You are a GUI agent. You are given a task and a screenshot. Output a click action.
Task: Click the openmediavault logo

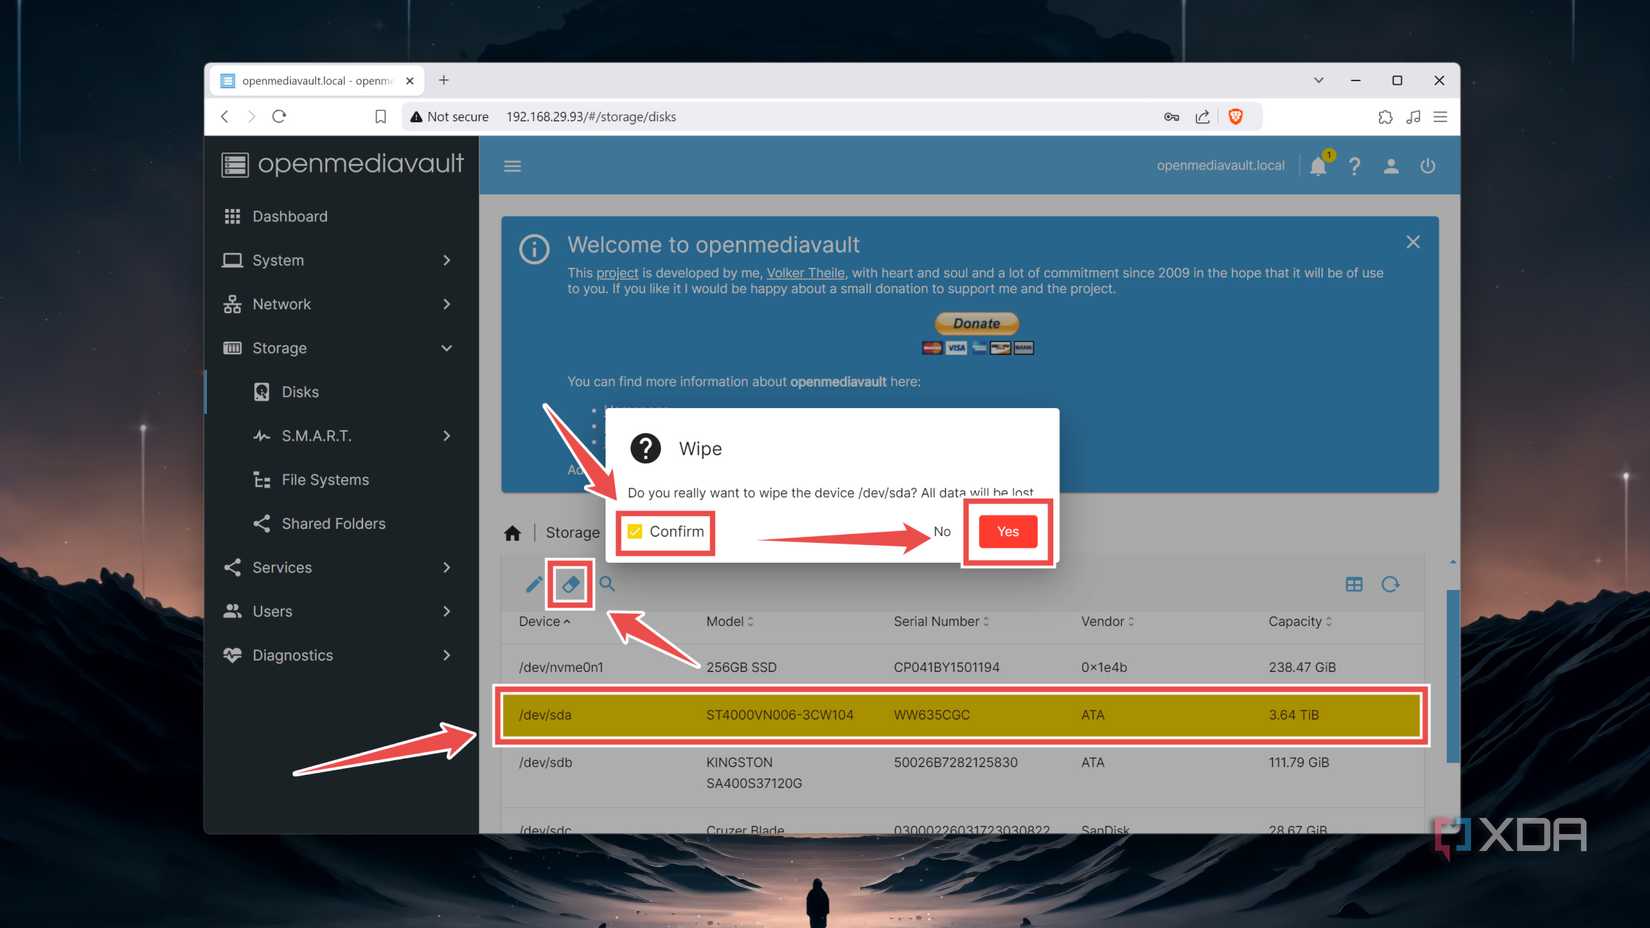coord(342,164)
